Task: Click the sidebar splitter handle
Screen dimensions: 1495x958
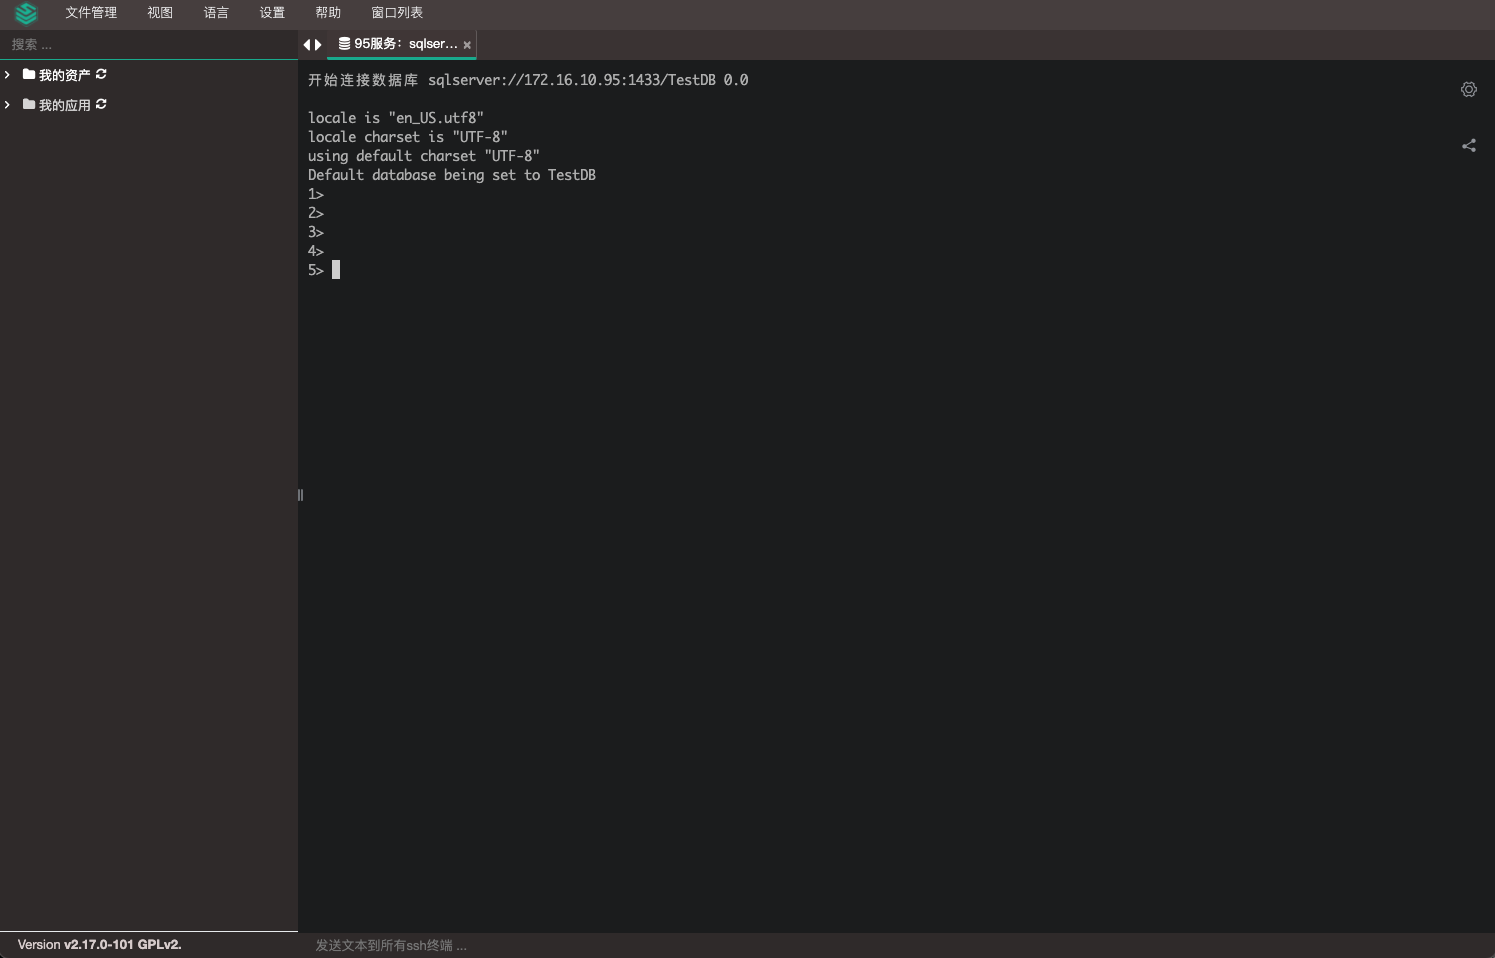Action: click(x=300, y=495)
